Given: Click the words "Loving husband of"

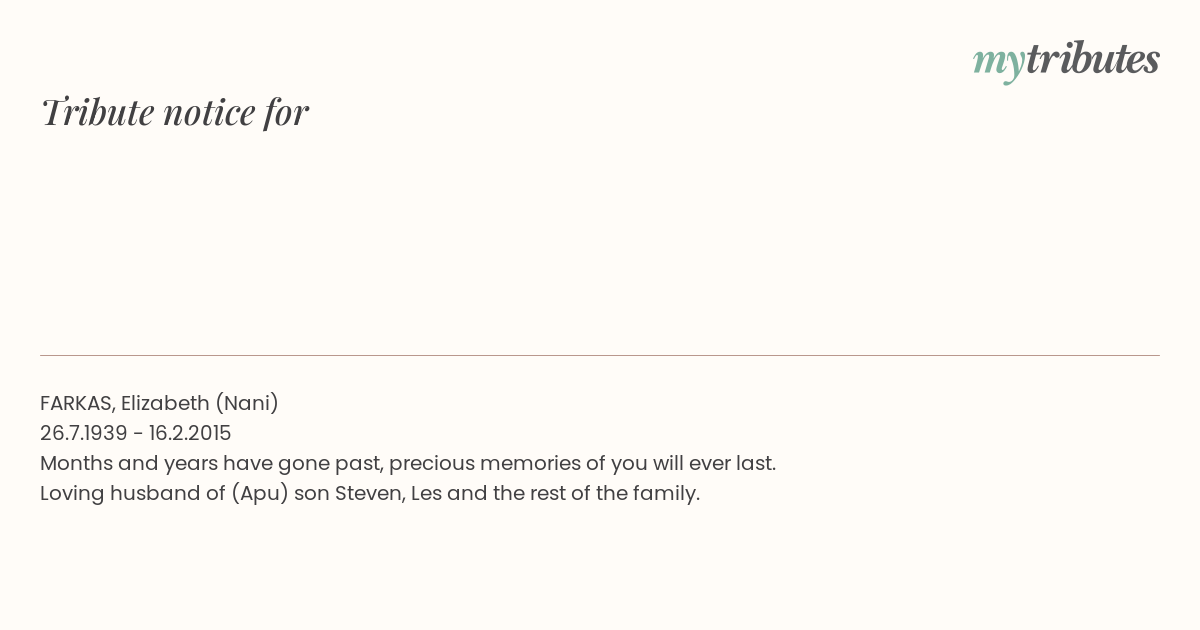Looking at the screenshot, I should pyautogui.click(x=132, y=493).
